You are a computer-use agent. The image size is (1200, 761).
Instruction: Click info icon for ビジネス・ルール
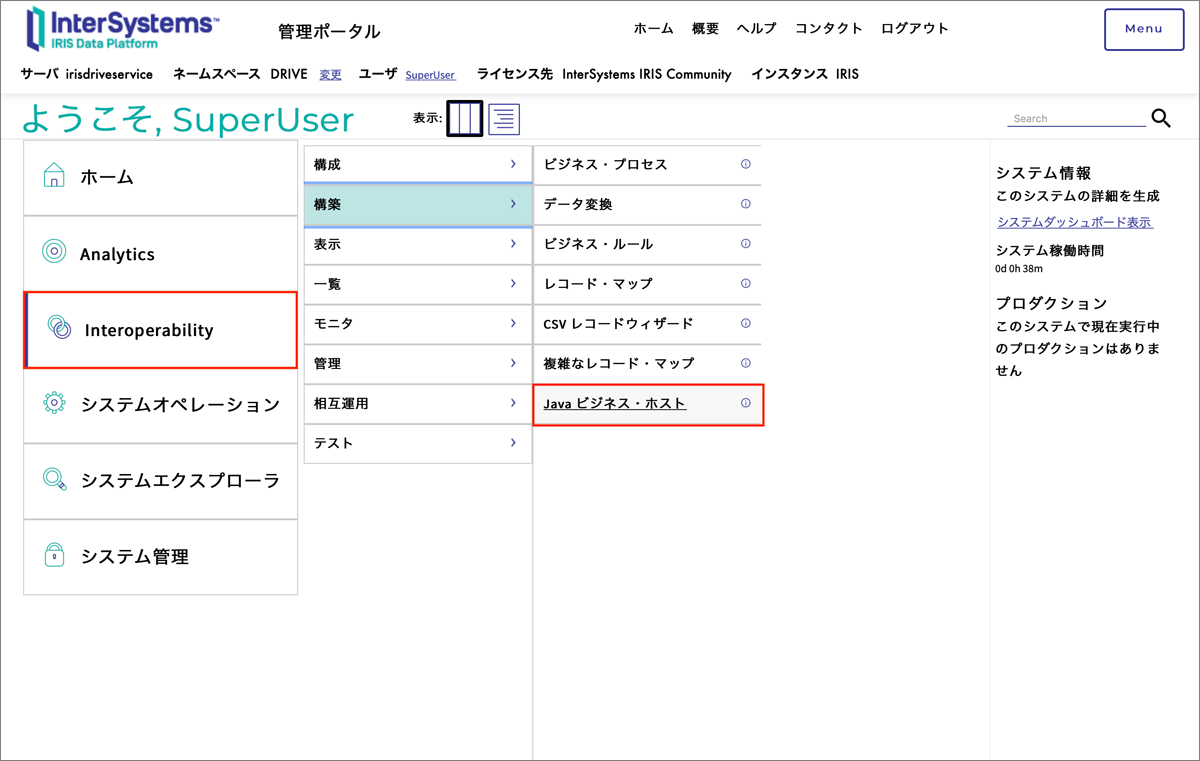[746, 244]
